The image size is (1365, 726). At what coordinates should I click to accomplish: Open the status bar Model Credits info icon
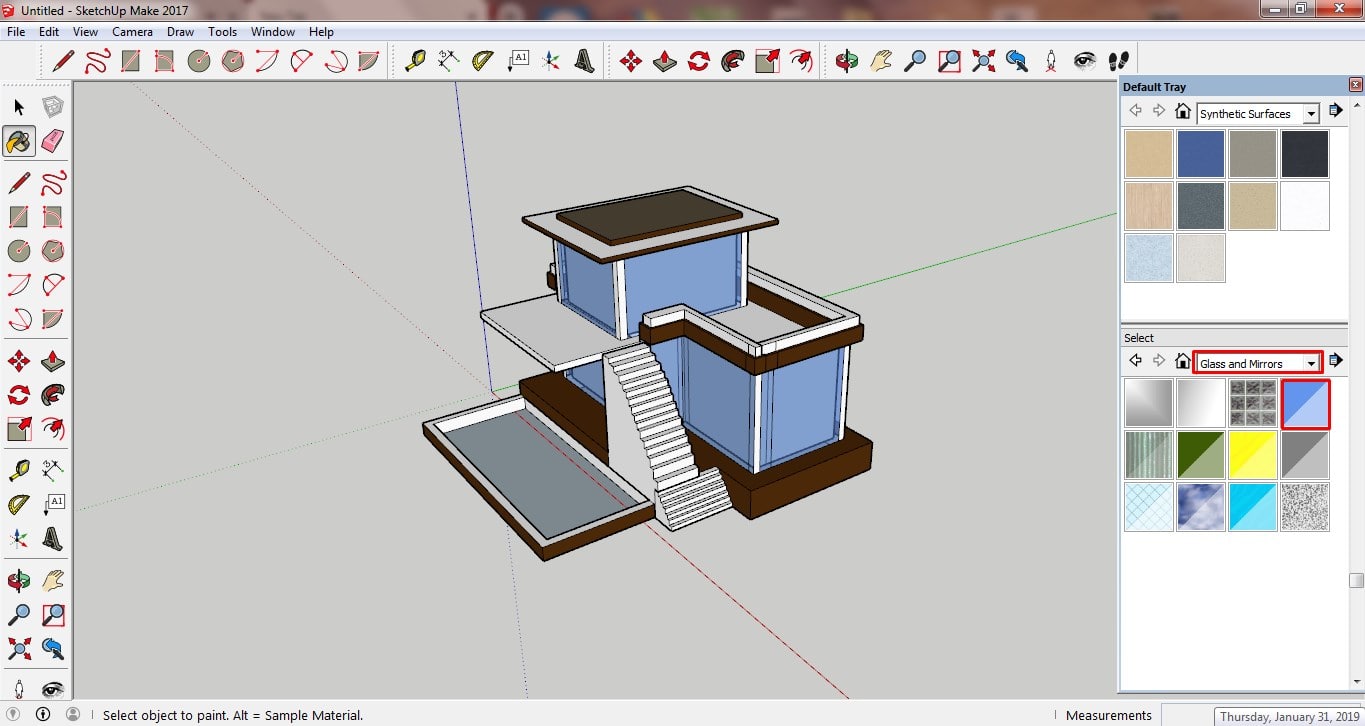43,715
